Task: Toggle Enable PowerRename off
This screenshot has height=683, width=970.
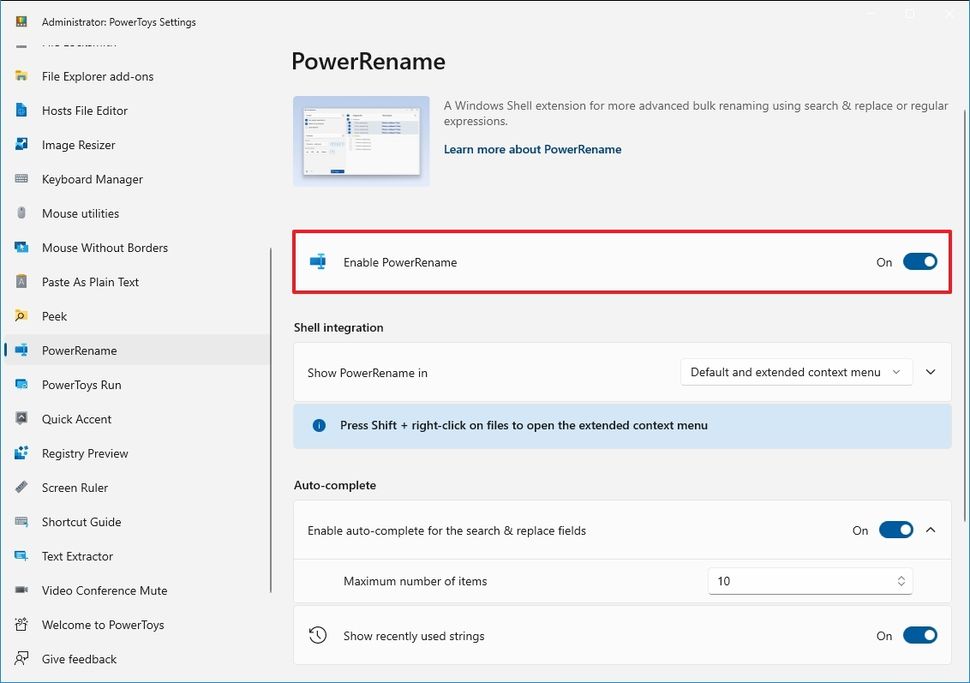Action: pyautogui.click(x=918, y=261)
